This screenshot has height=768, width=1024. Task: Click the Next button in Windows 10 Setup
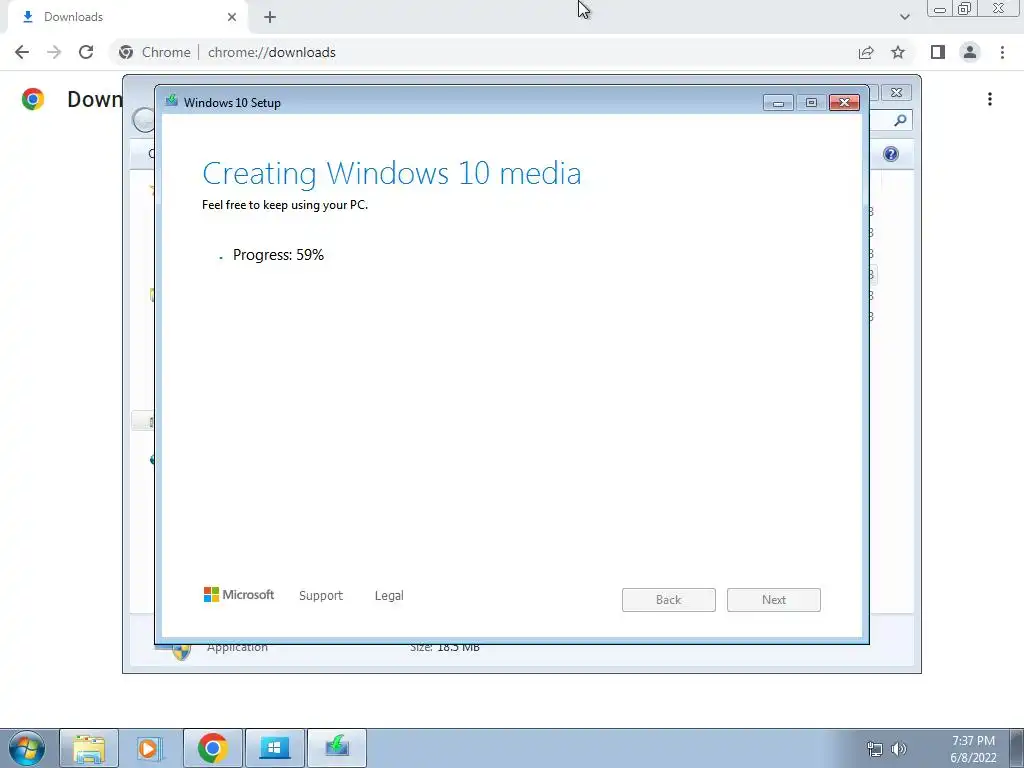774,600
